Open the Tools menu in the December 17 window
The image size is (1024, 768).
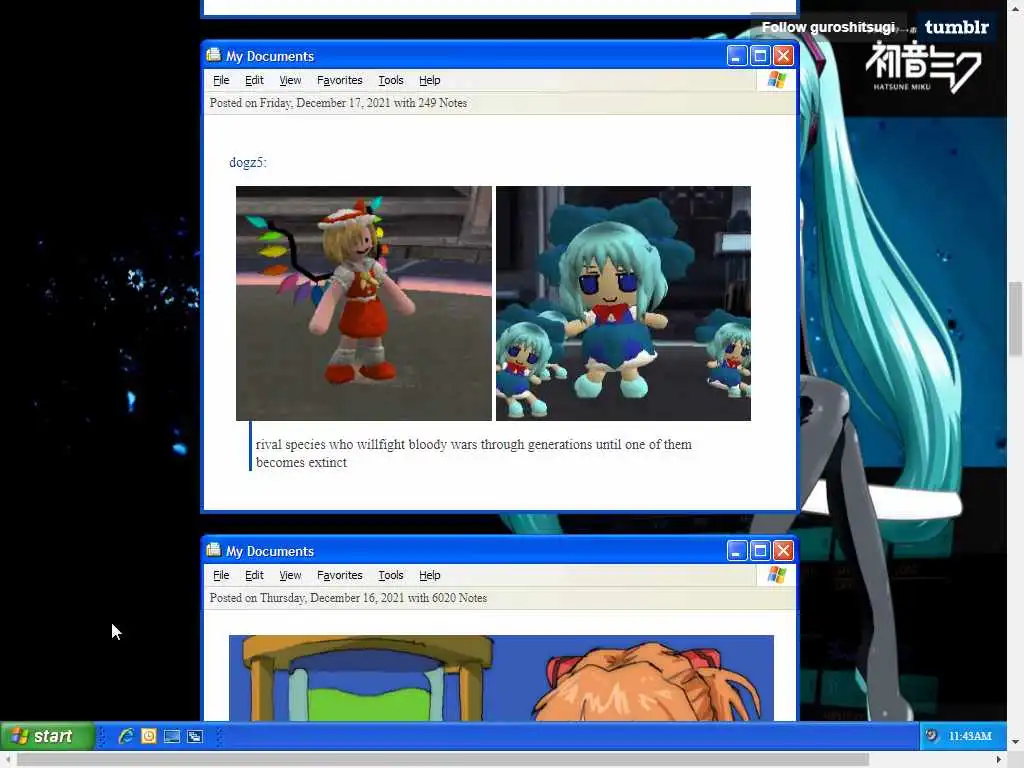[391, 80]
